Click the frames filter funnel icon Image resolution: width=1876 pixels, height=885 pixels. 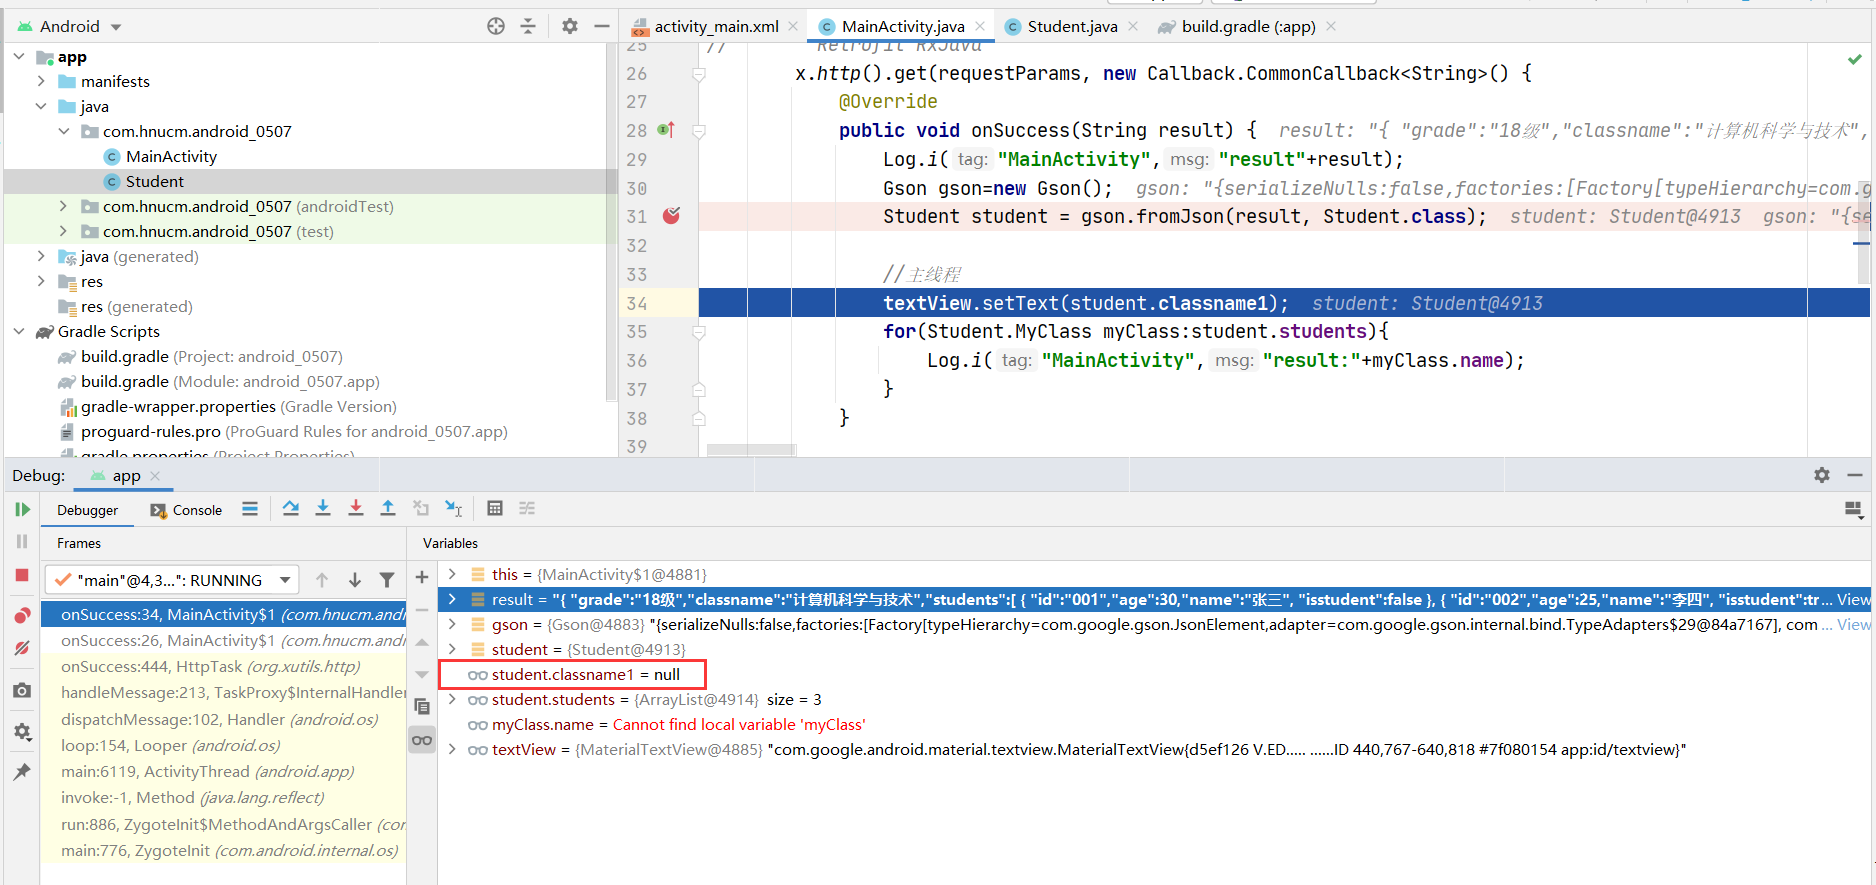387,580
